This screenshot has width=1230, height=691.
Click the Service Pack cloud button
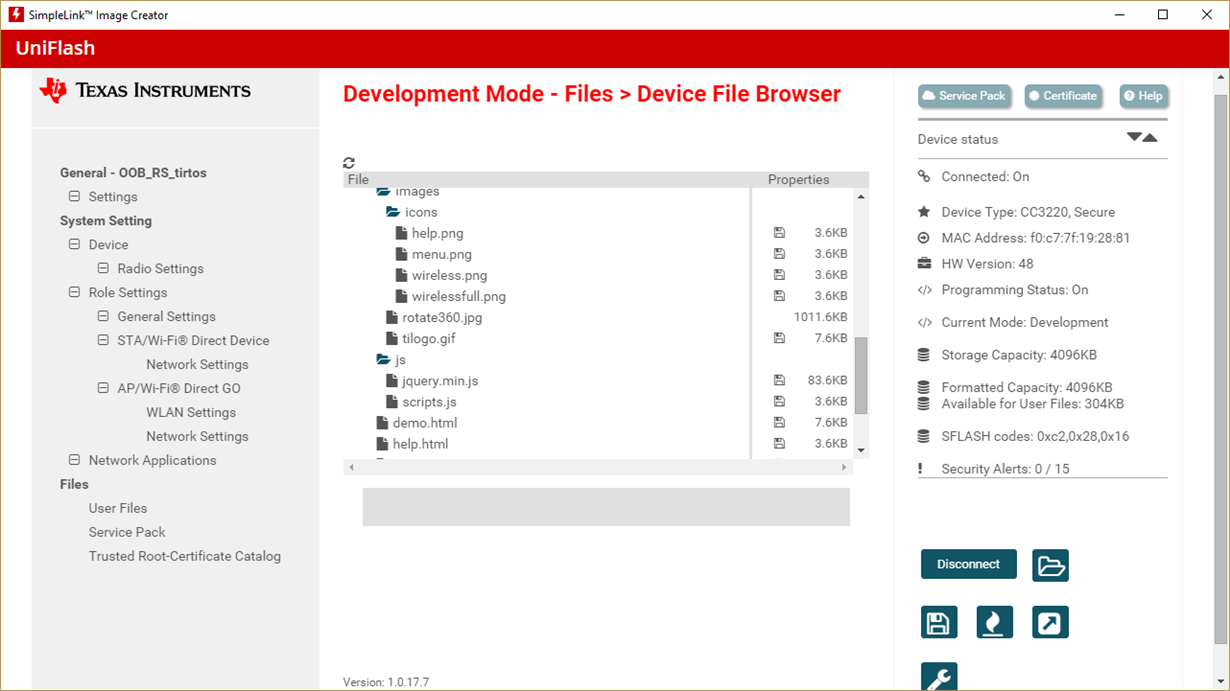coord(964,96)
